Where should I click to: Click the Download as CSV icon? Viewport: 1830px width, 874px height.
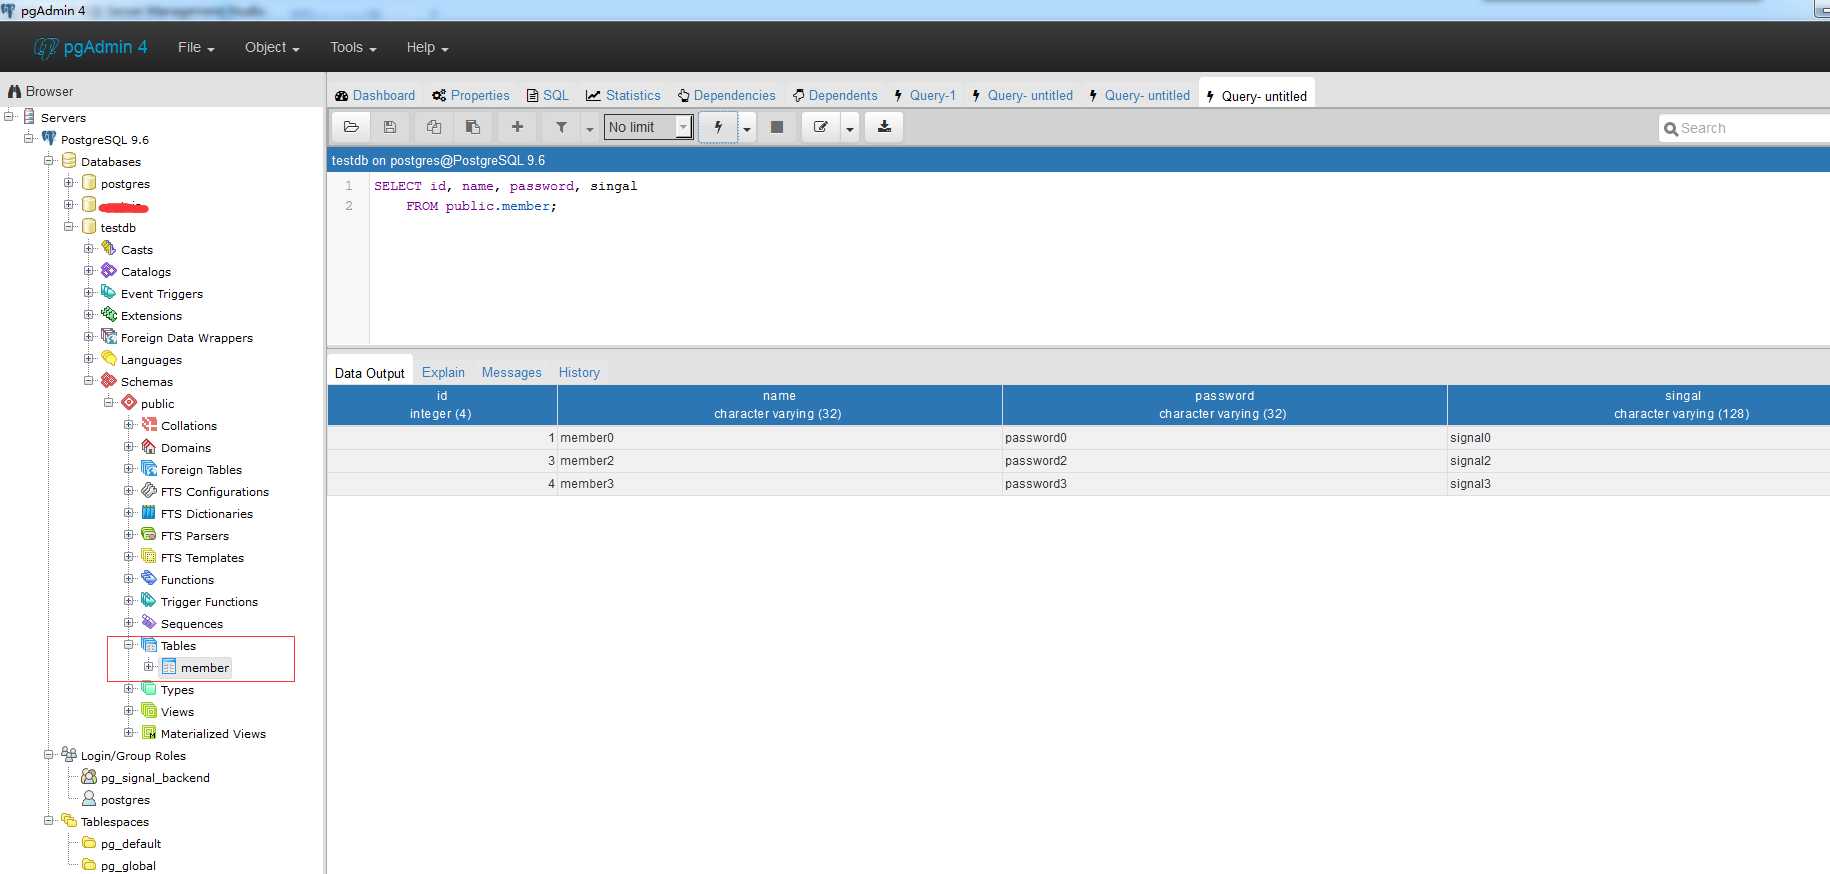884,127
